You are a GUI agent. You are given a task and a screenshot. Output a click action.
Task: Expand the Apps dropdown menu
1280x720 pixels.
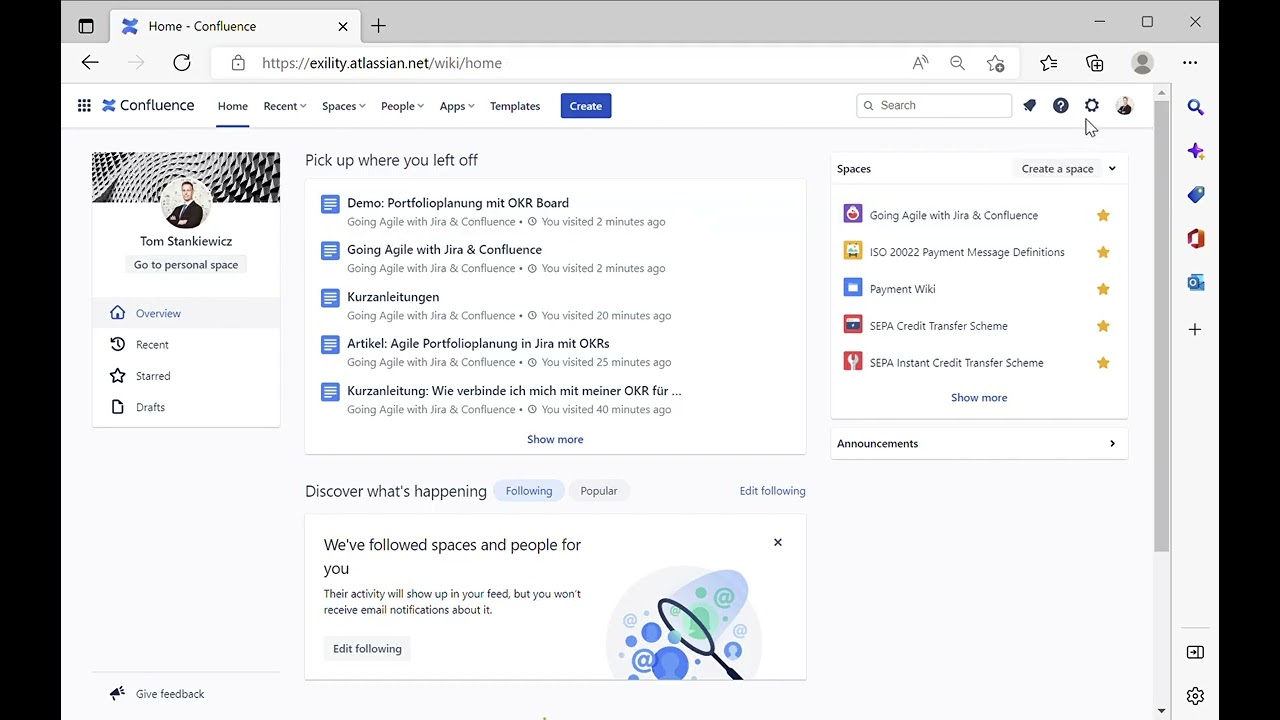[x=457, y=106]
